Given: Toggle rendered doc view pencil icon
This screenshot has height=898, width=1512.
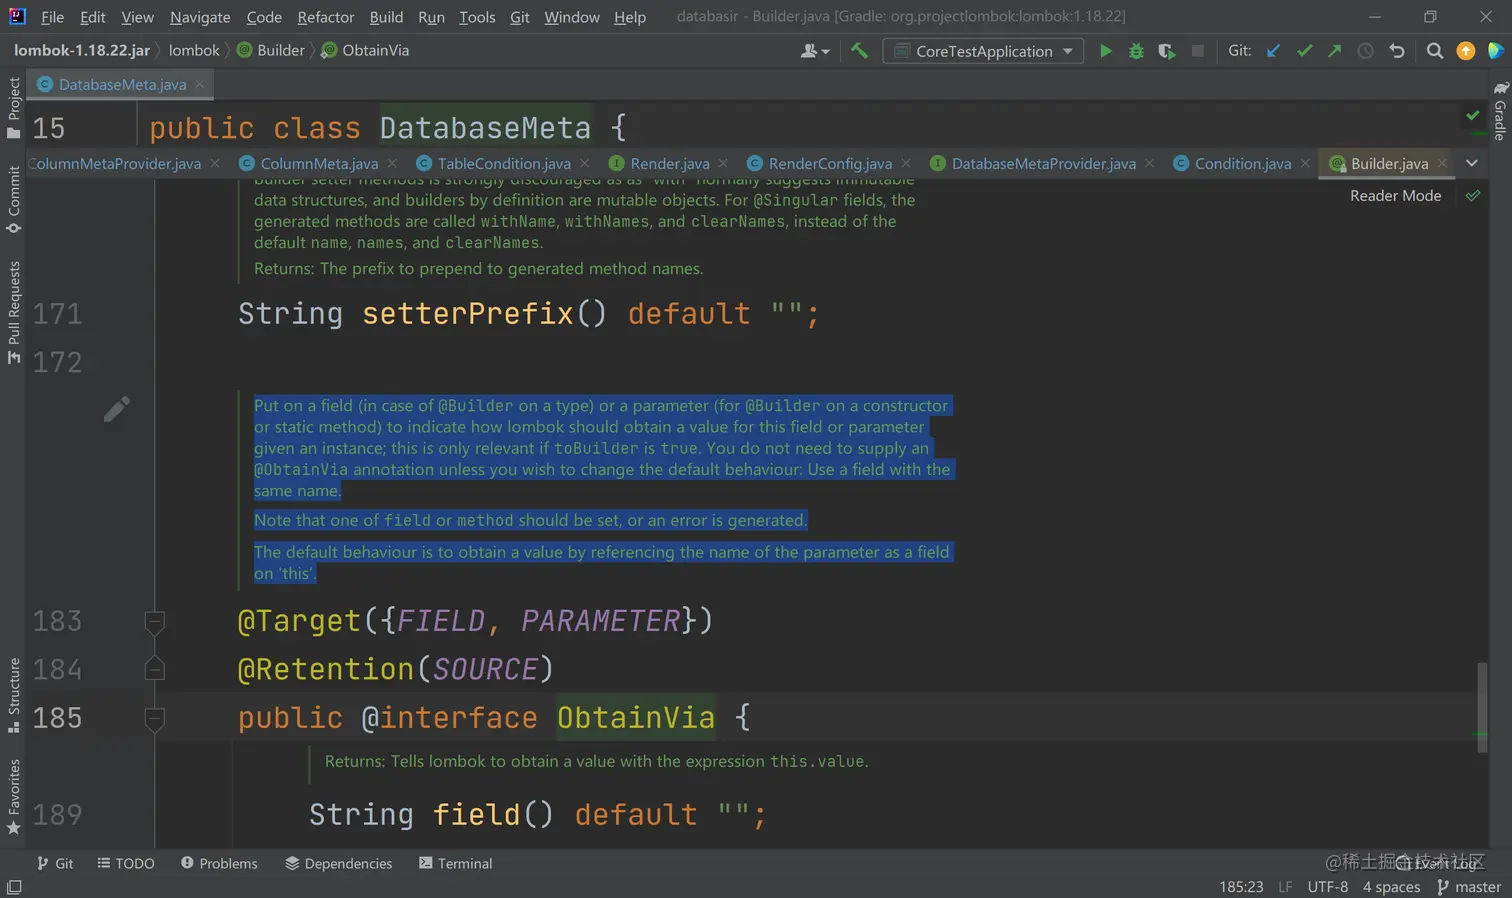Looking at the screenshot, I should pyautogui.click(x=116, y=409).
